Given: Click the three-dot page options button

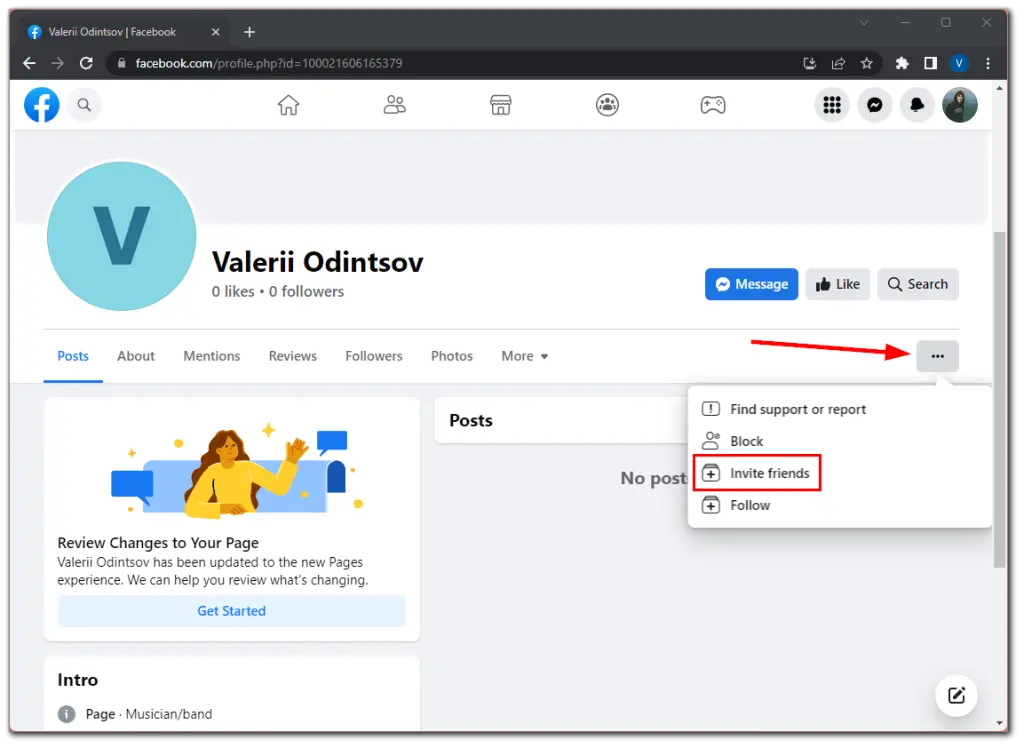Looking at the screenshot, I should pos(937,356).
